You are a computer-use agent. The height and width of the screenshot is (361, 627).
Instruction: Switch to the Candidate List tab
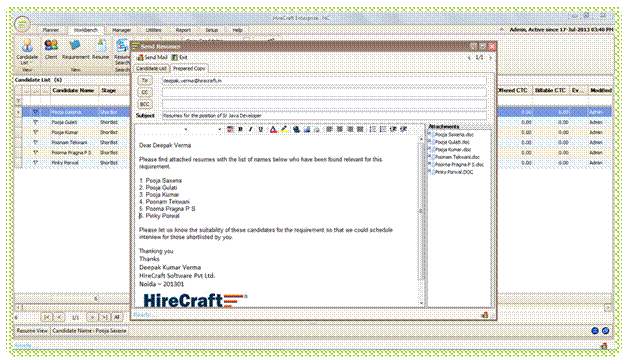point(152,68)
